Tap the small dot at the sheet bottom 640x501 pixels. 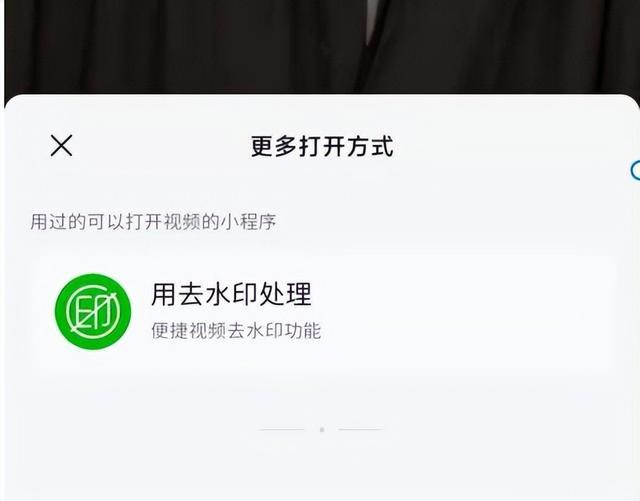point(322,430)
